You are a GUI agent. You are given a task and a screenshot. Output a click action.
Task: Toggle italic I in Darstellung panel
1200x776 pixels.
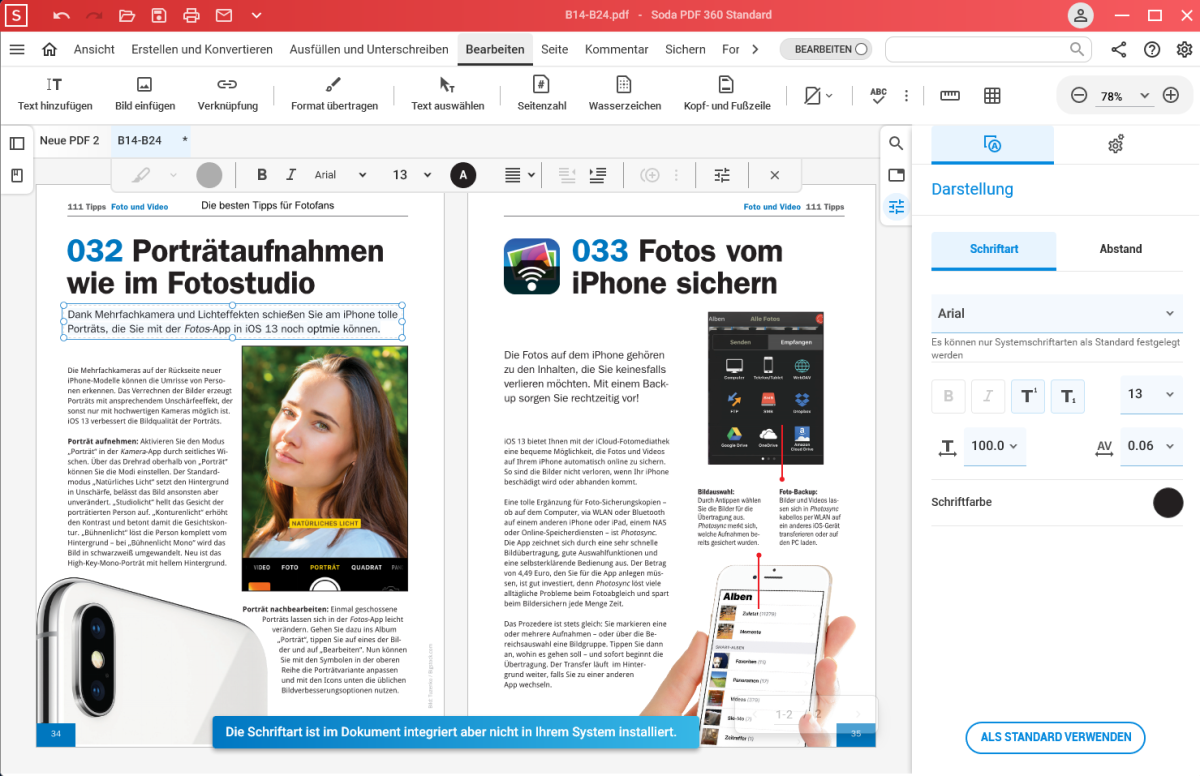pyautogui.click(x=988, y=396)
